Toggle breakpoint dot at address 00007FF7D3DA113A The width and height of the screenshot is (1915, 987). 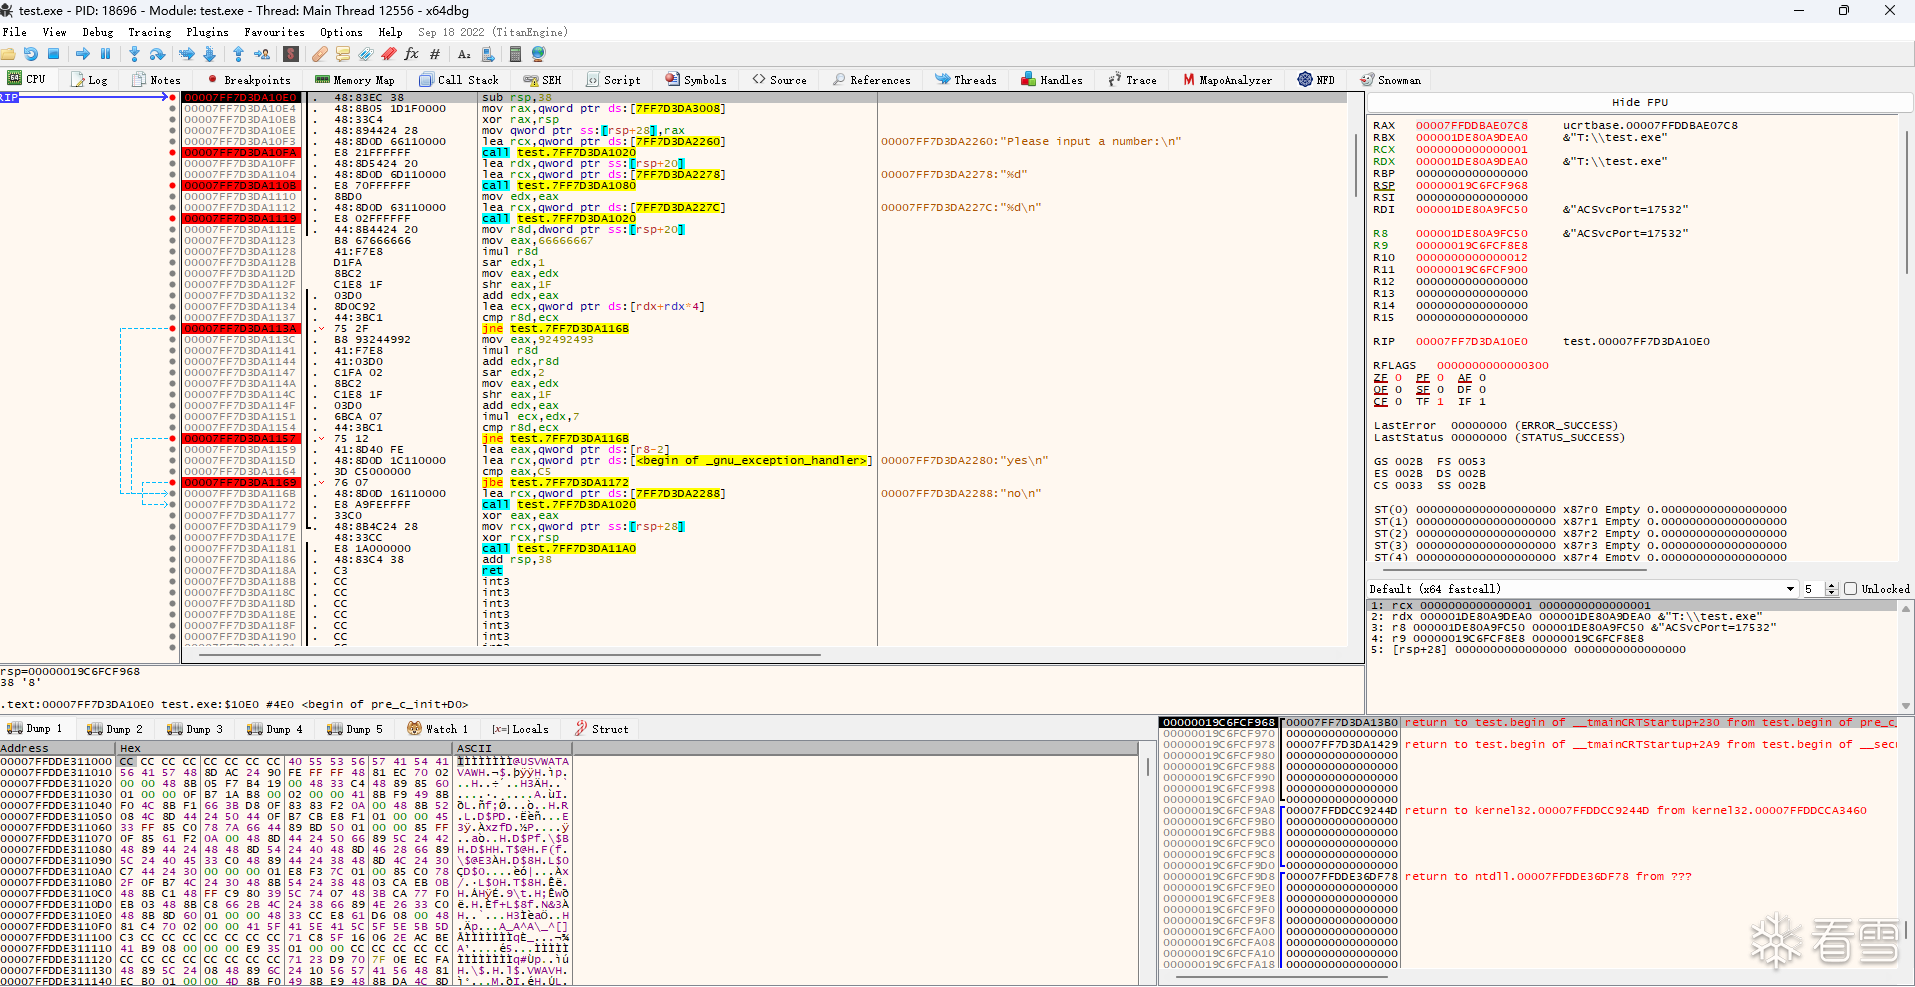173,329
